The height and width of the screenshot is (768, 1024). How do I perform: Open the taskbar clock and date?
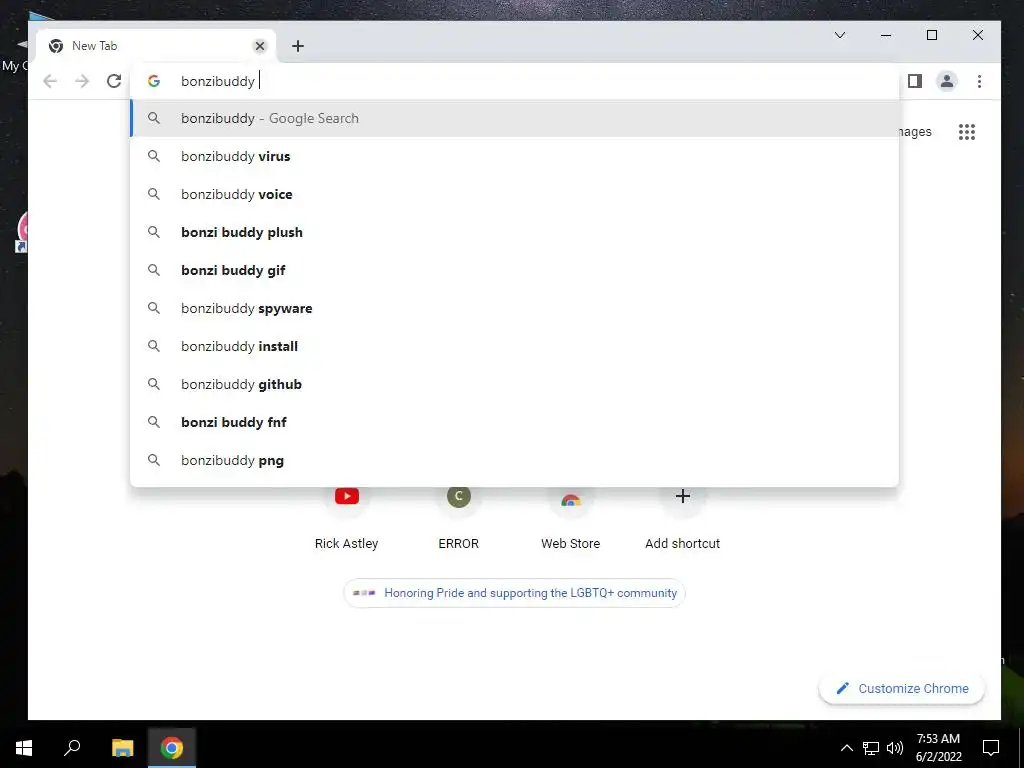pos(938,748)
